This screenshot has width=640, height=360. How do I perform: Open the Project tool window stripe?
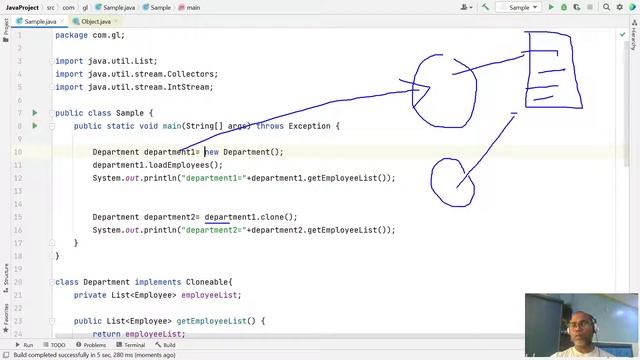5,30
